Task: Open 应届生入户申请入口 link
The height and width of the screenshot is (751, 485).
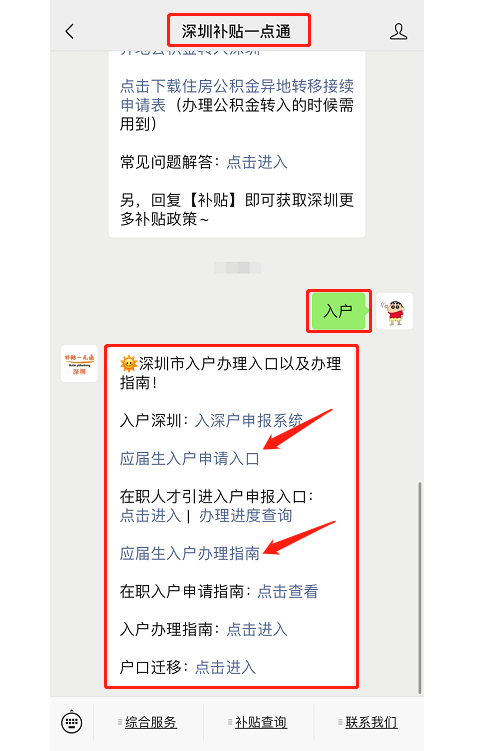Action: click(x=190, y=458)
